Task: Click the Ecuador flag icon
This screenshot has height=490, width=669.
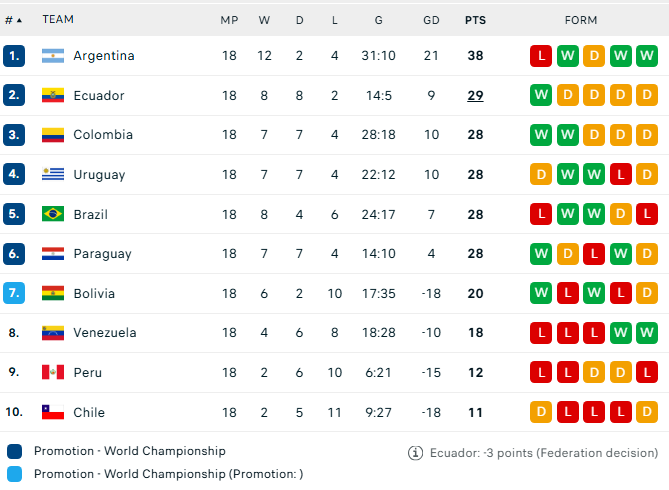Action: [53, 96]
